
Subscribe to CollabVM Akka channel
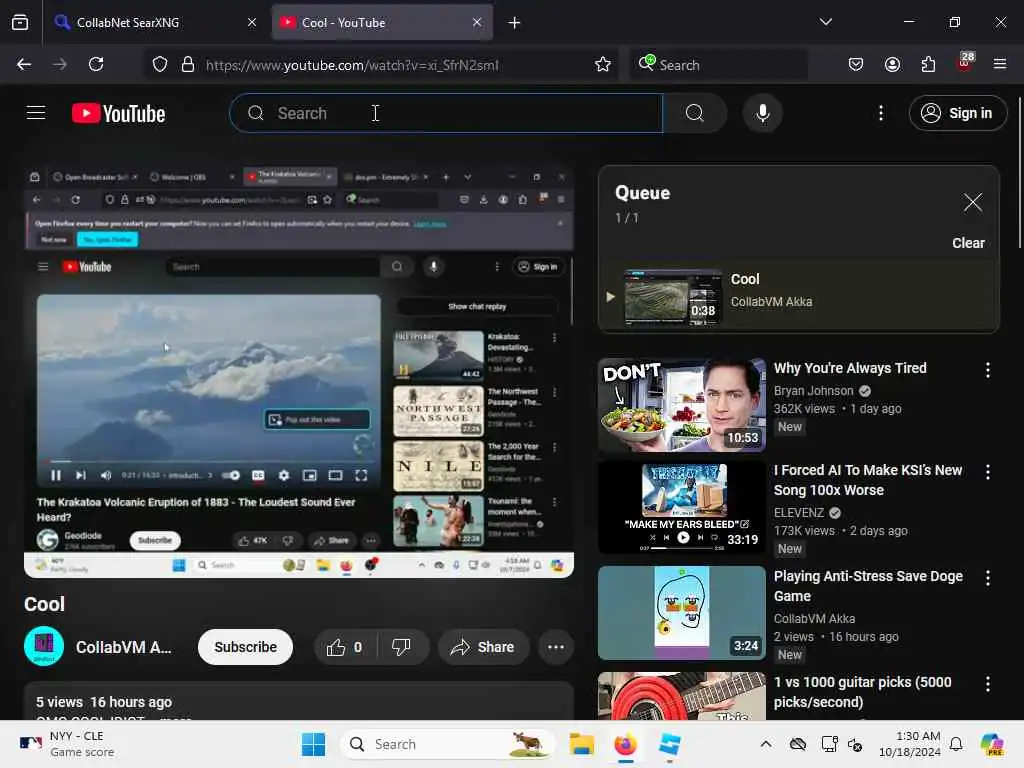click(x=246, y=647)
